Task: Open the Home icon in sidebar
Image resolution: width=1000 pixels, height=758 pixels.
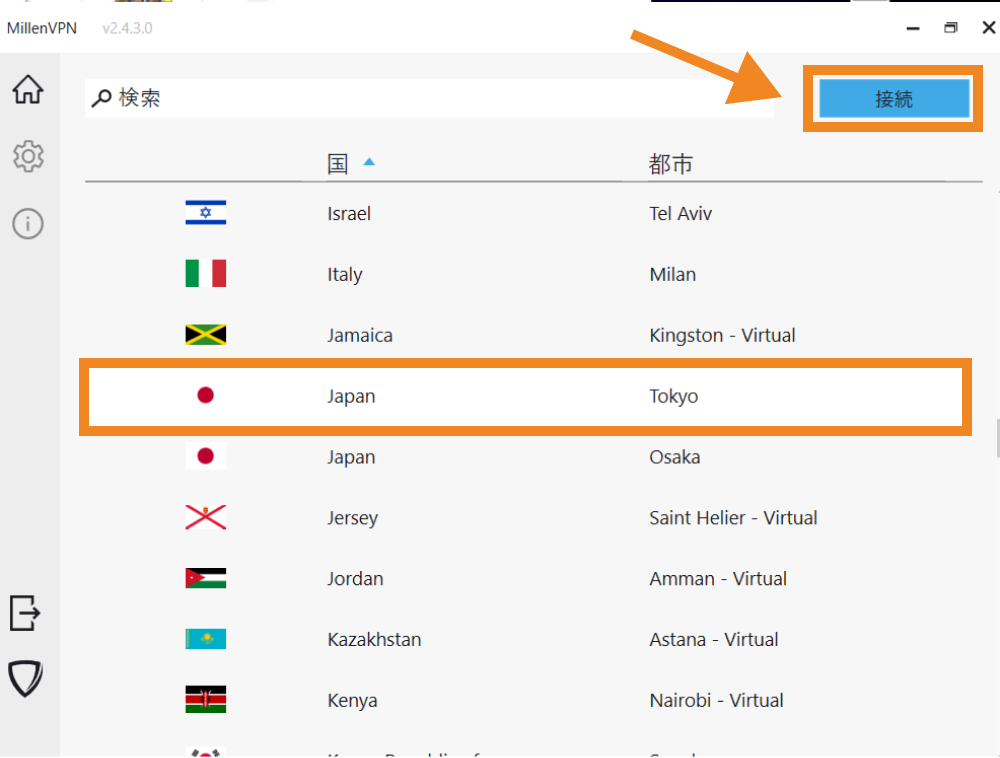Action: pos(28,90)
